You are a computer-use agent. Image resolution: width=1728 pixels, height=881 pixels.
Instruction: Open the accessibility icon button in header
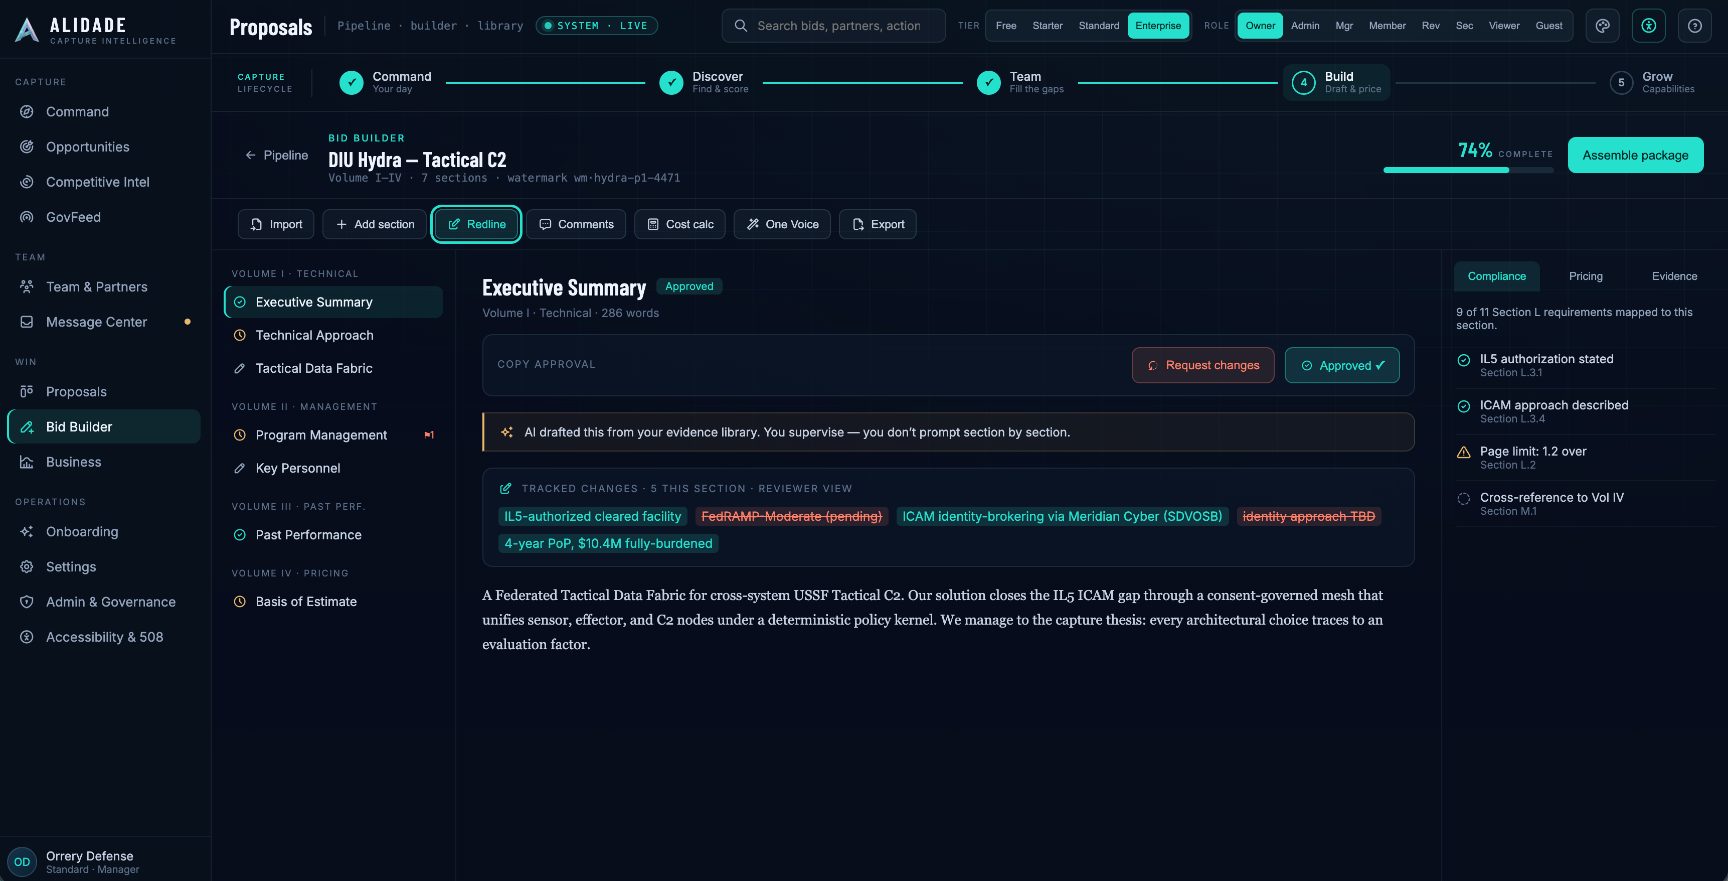[x=1649, y=26]
